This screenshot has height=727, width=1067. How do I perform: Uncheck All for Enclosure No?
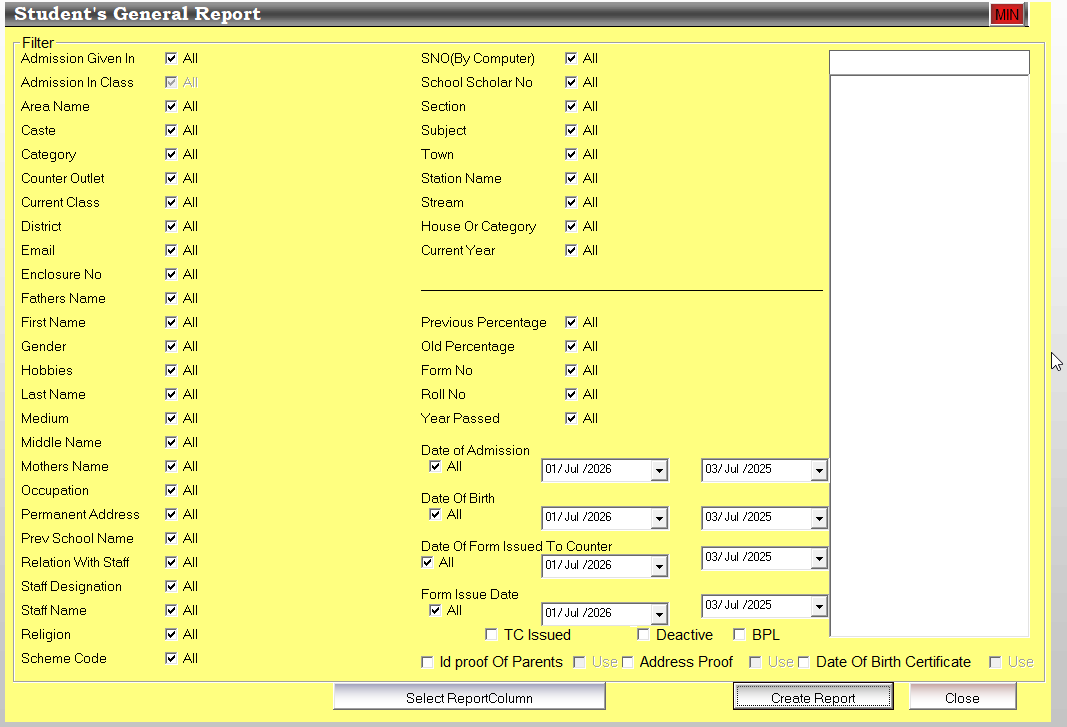[171, 274]
